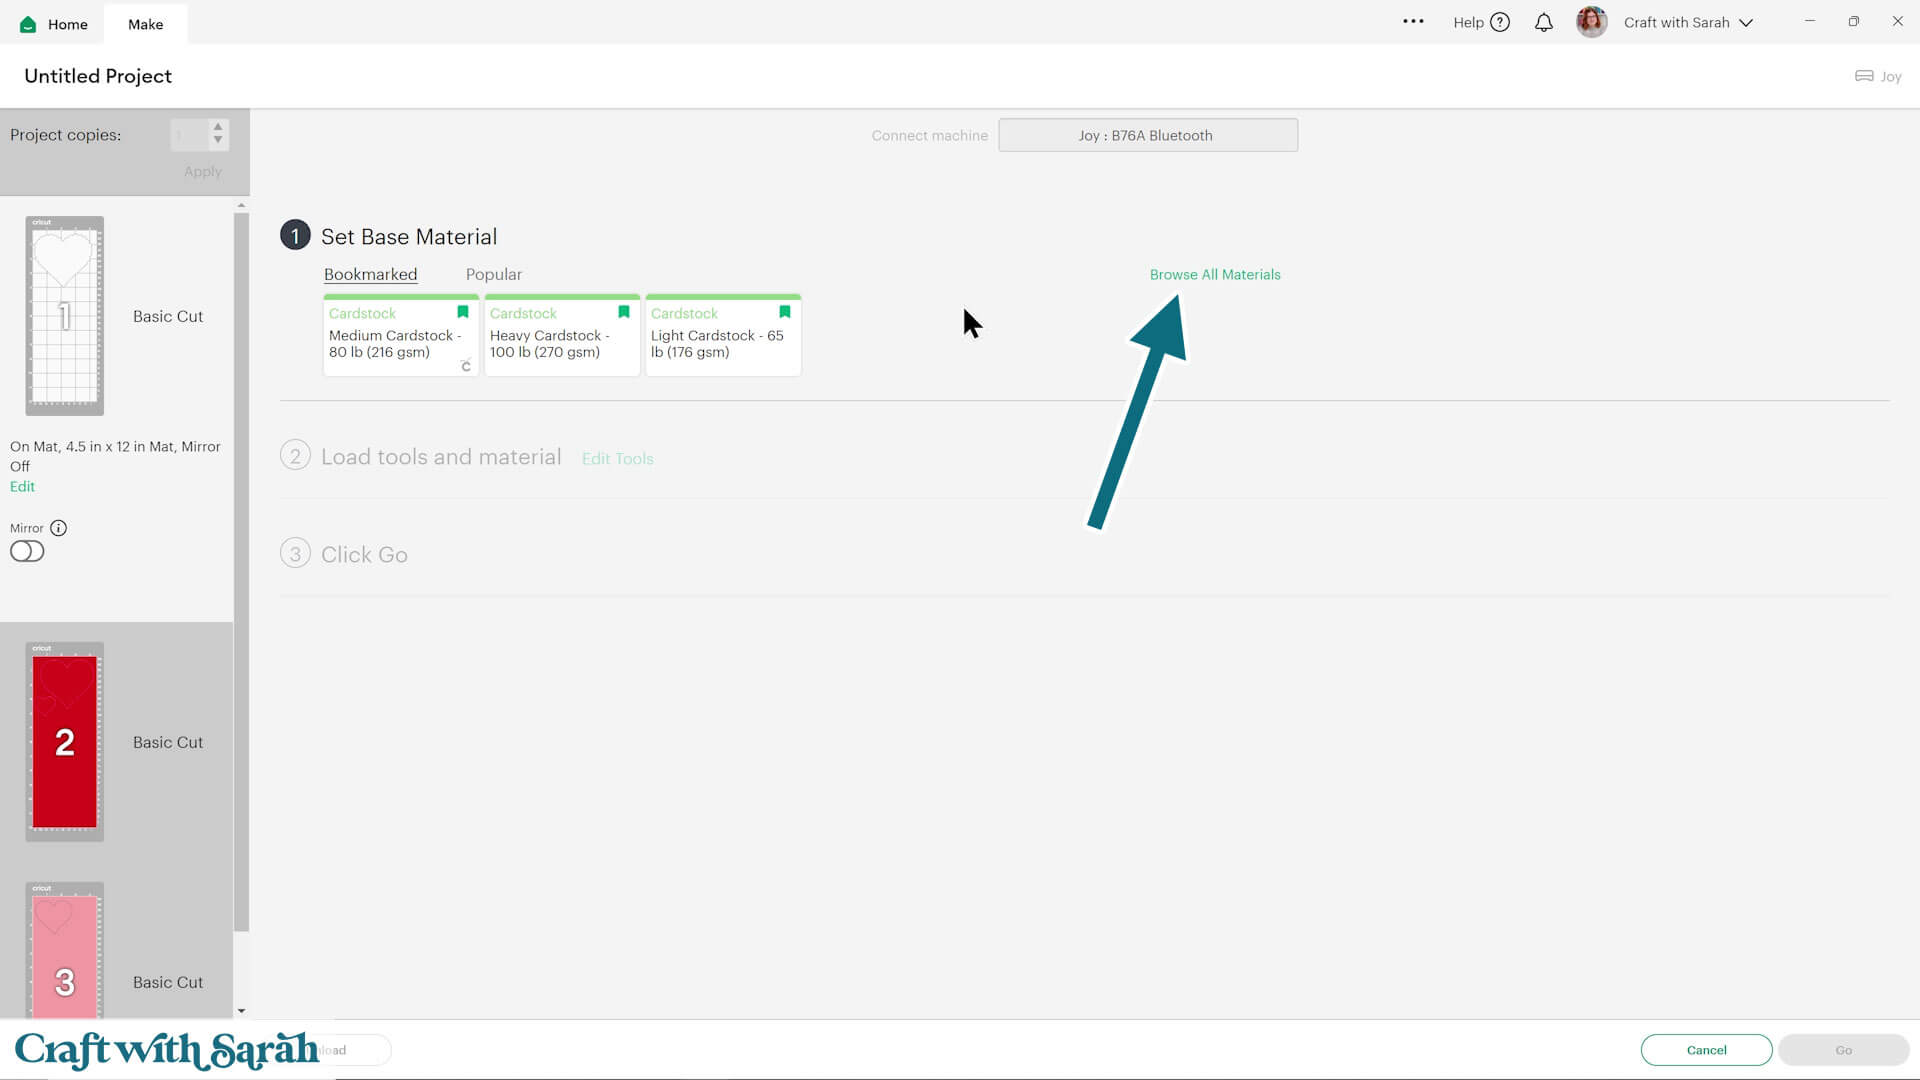Click the Craft with Sarah profile avatar

click(1591, 22)
